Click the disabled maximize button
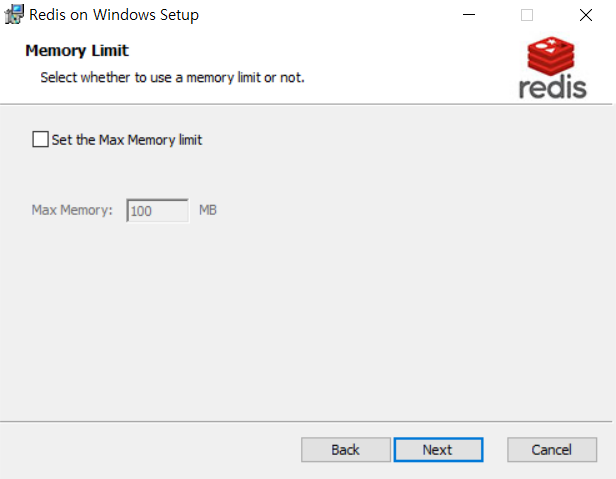 coord(527,15)
